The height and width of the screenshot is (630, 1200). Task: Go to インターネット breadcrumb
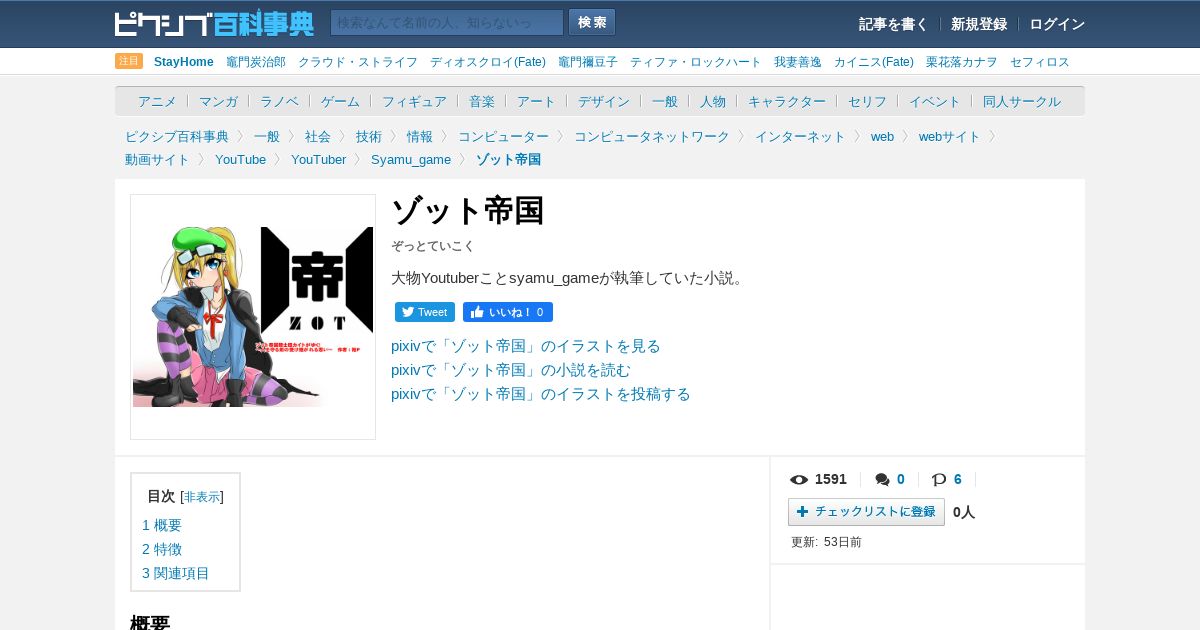tap(800, 136)
